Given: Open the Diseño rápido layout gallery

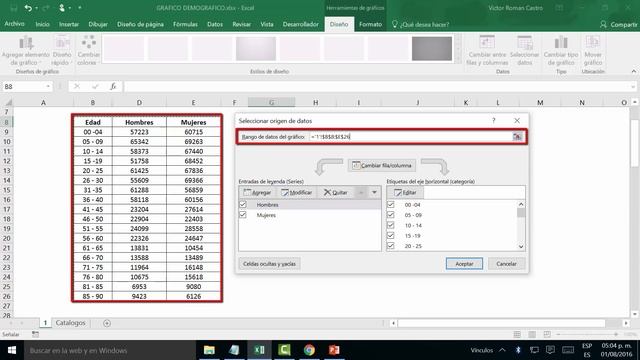Looking at the screenshot, I should [x=62, y=51].
